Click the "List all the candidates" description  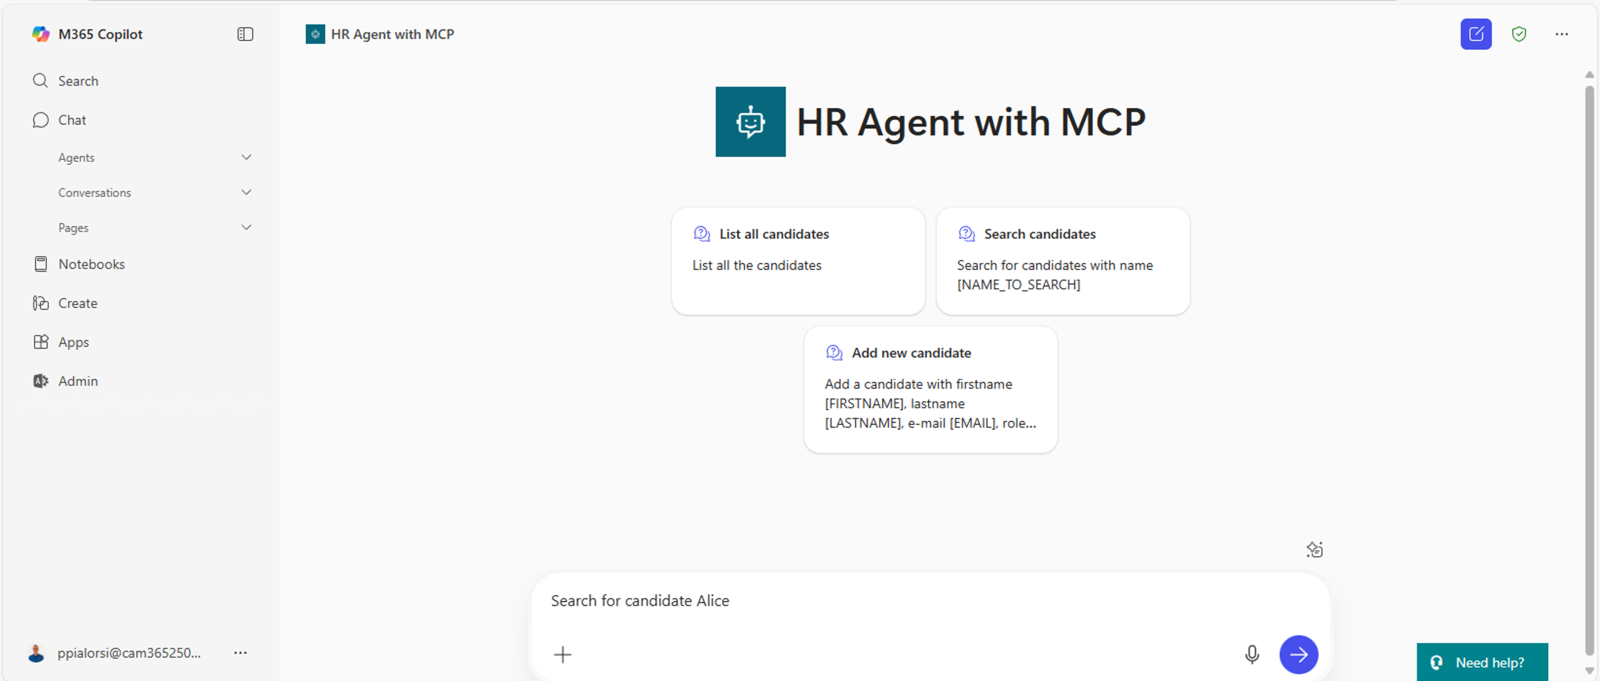(757, 265)
